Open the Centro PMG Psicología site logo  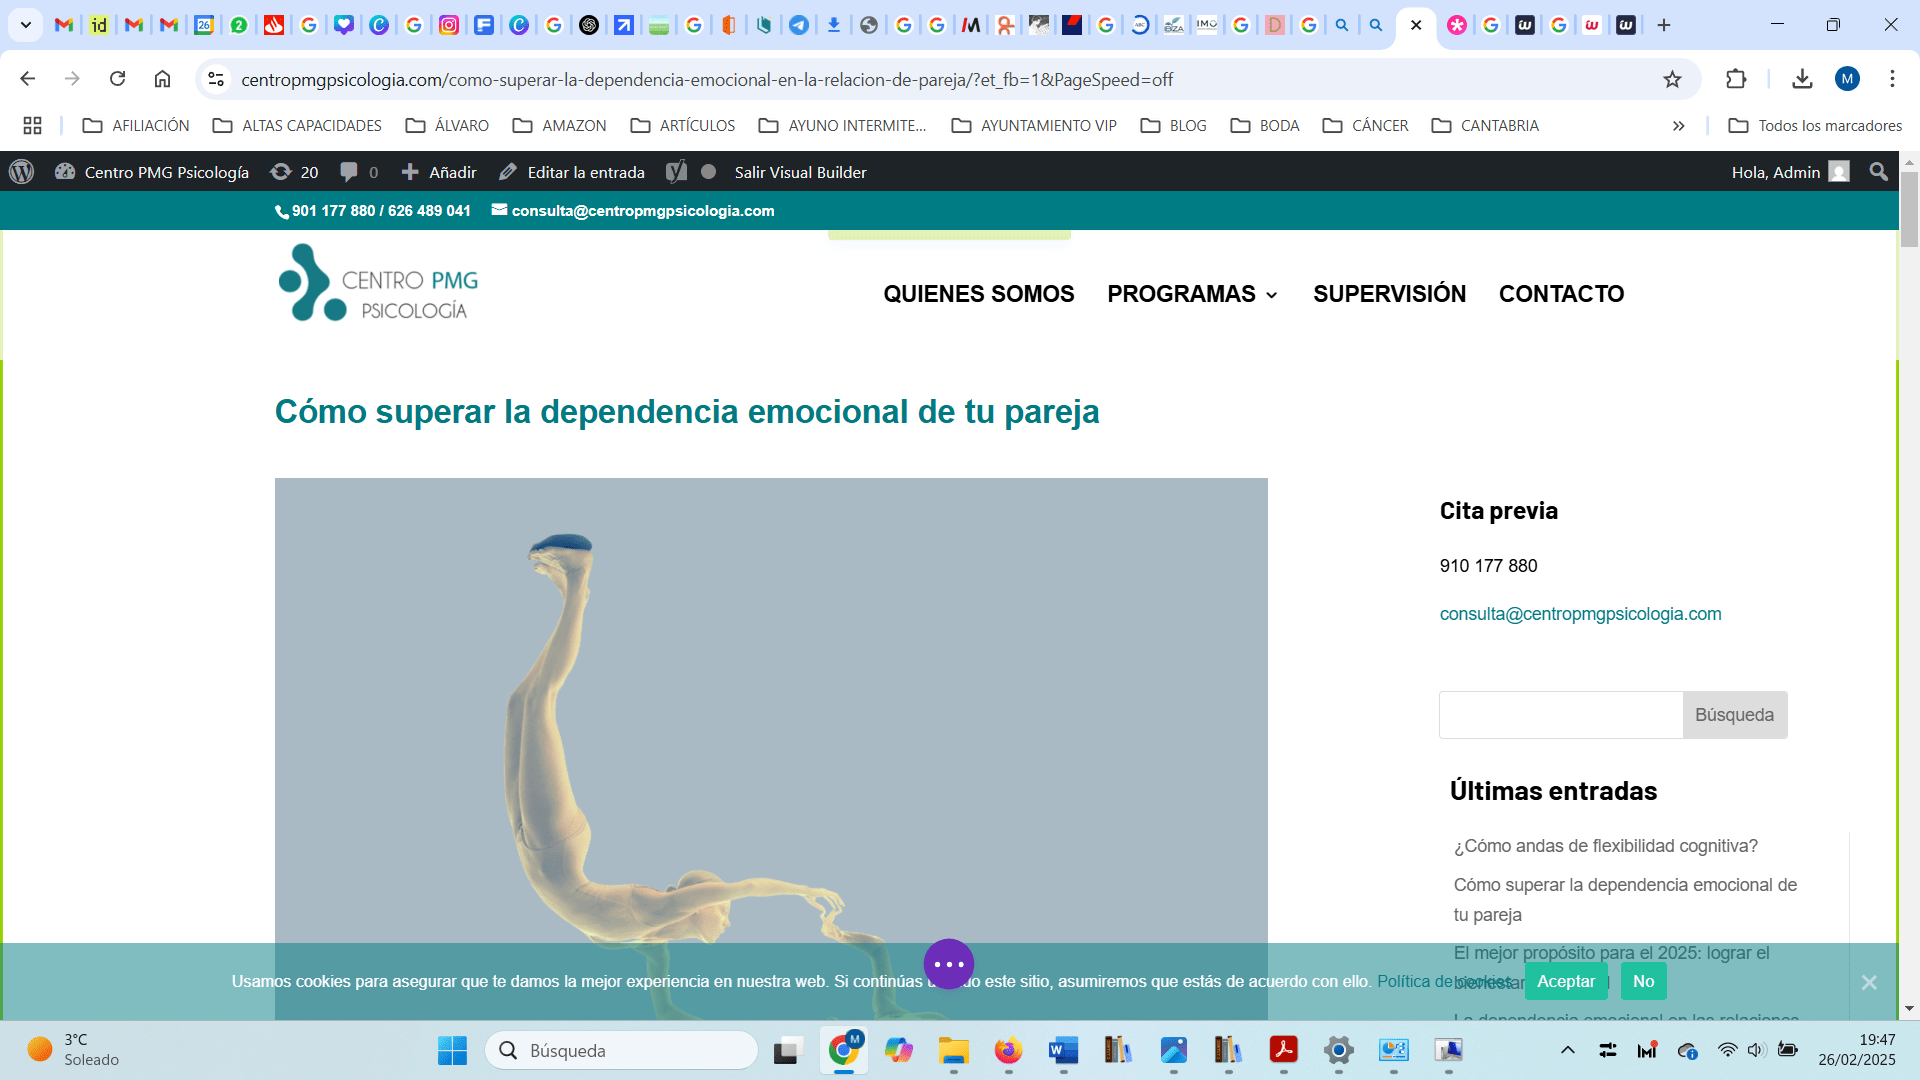(x=378, y=283)
